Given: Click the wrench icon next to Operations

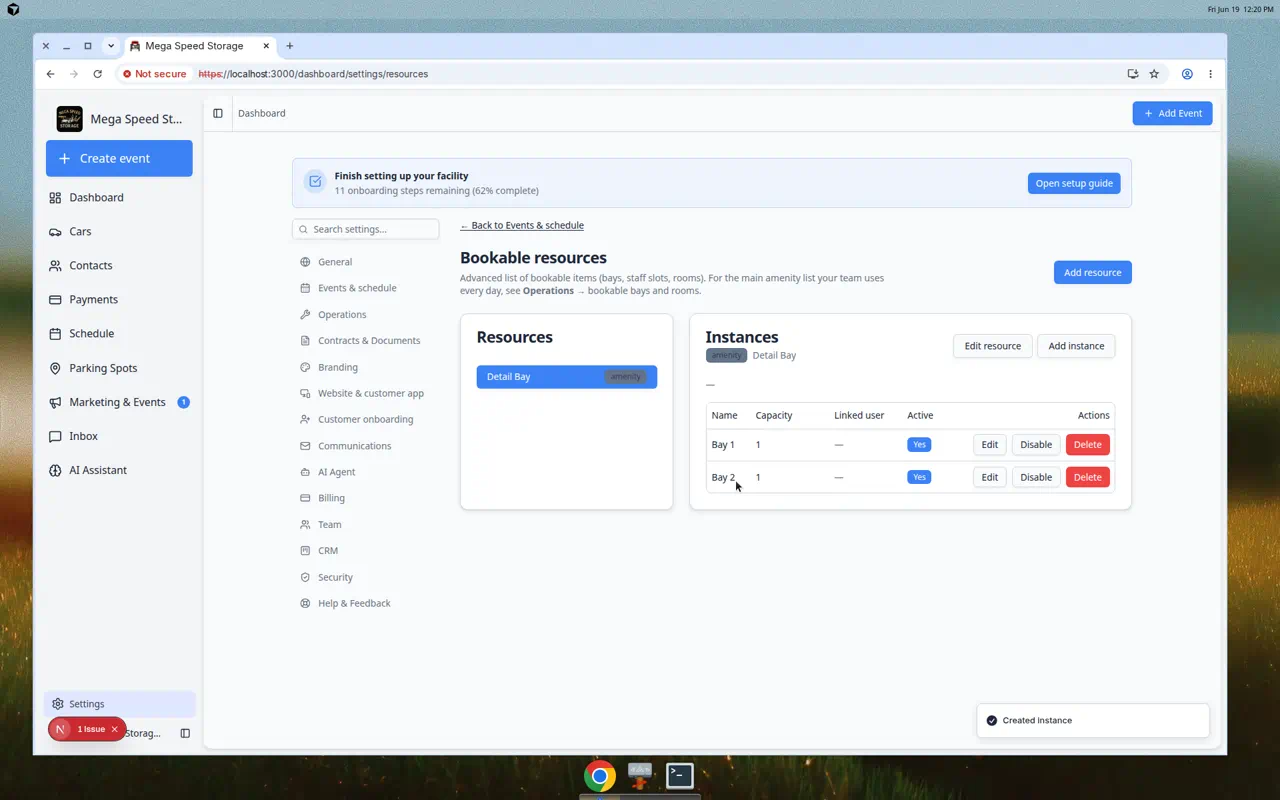Looking at the screenshot, I should click(305, 314).
